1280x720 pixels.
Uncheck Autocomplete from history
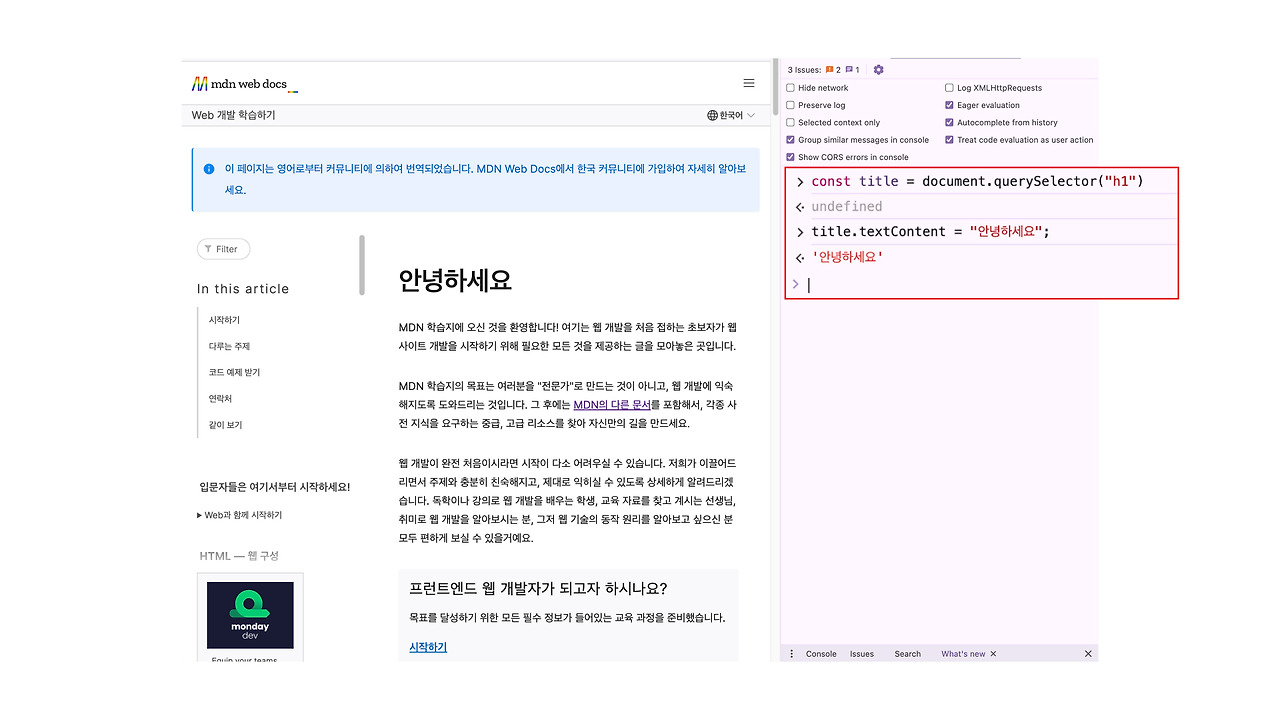pyautogui.click(x=950, y=122)
